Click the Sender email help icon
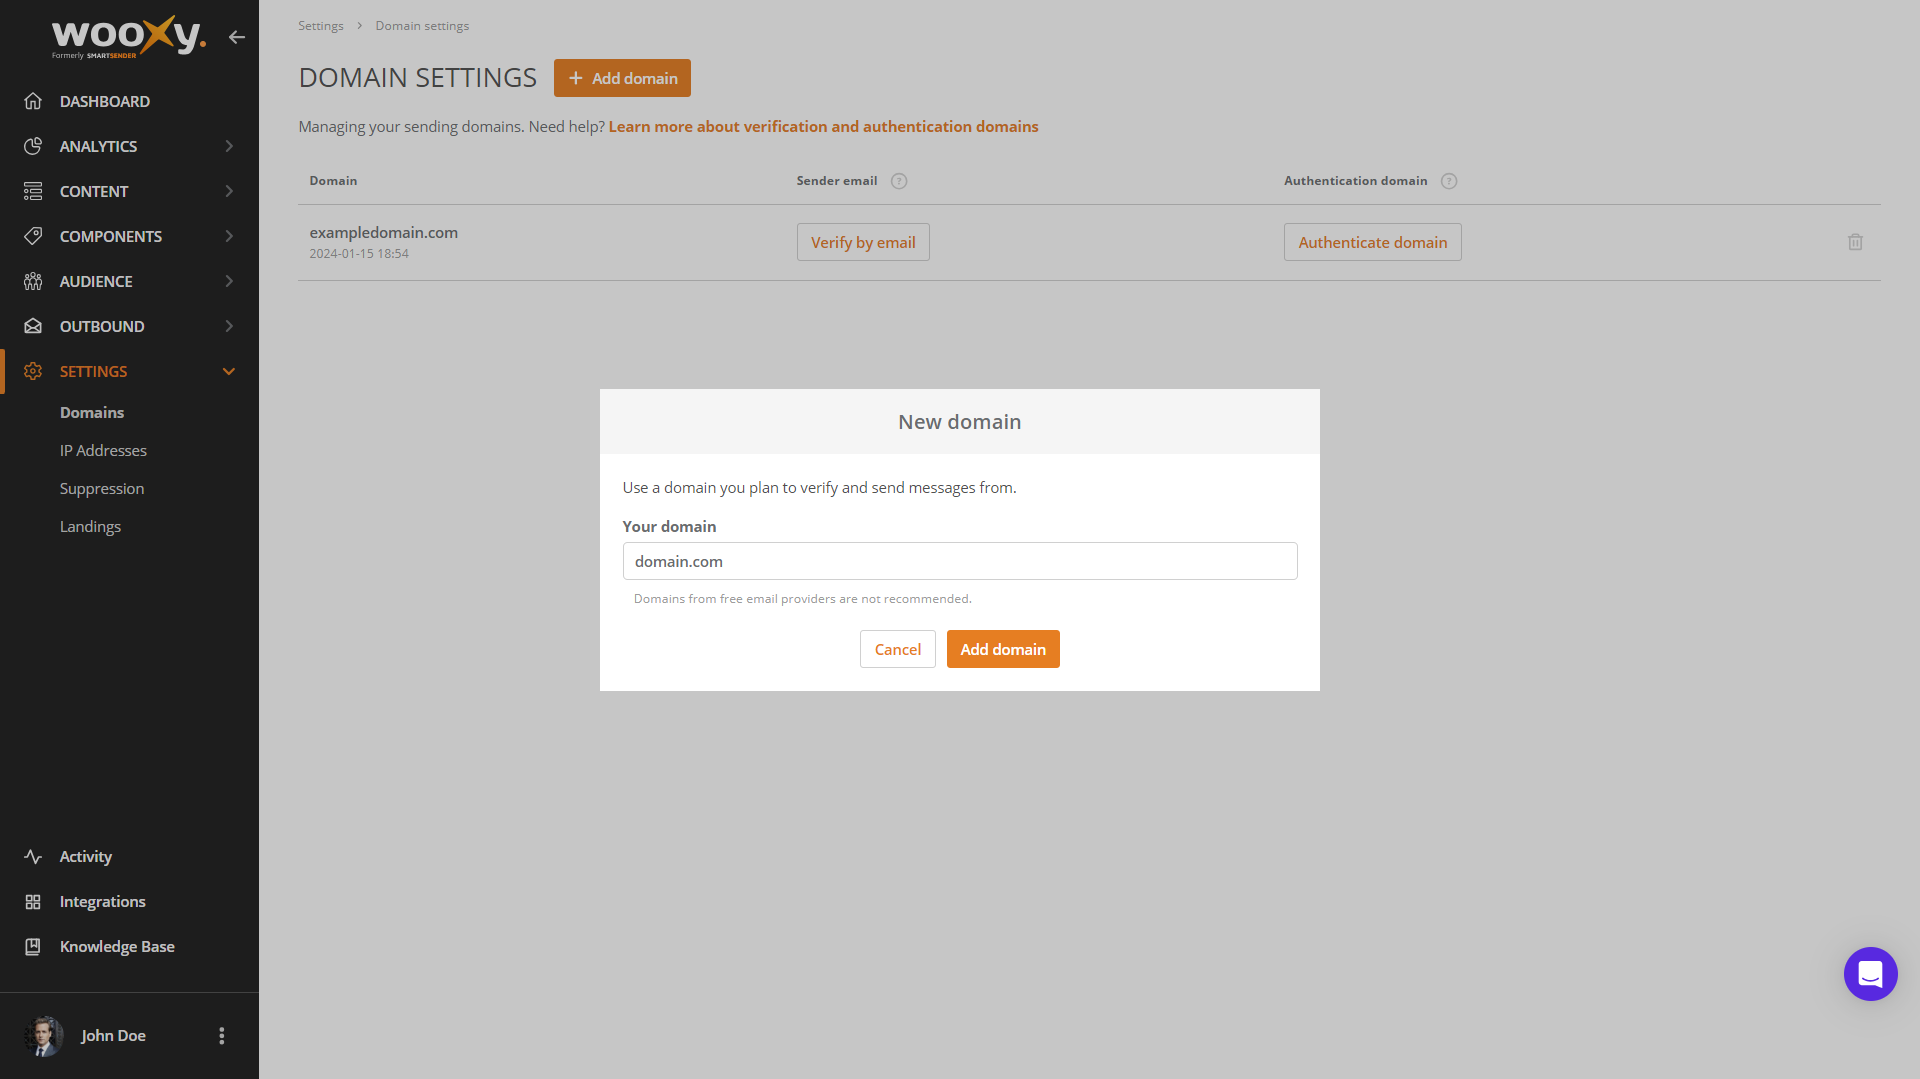 pyautogui.click(x=899, y=181)
